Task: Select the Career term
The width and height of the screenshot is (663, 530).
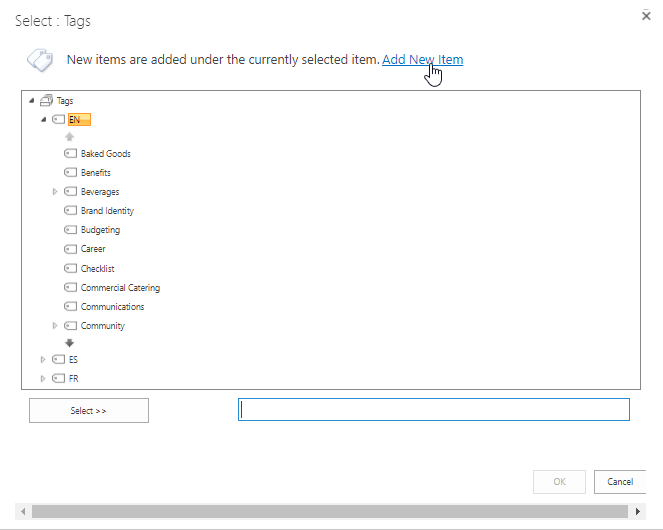Action: (93, 249)
